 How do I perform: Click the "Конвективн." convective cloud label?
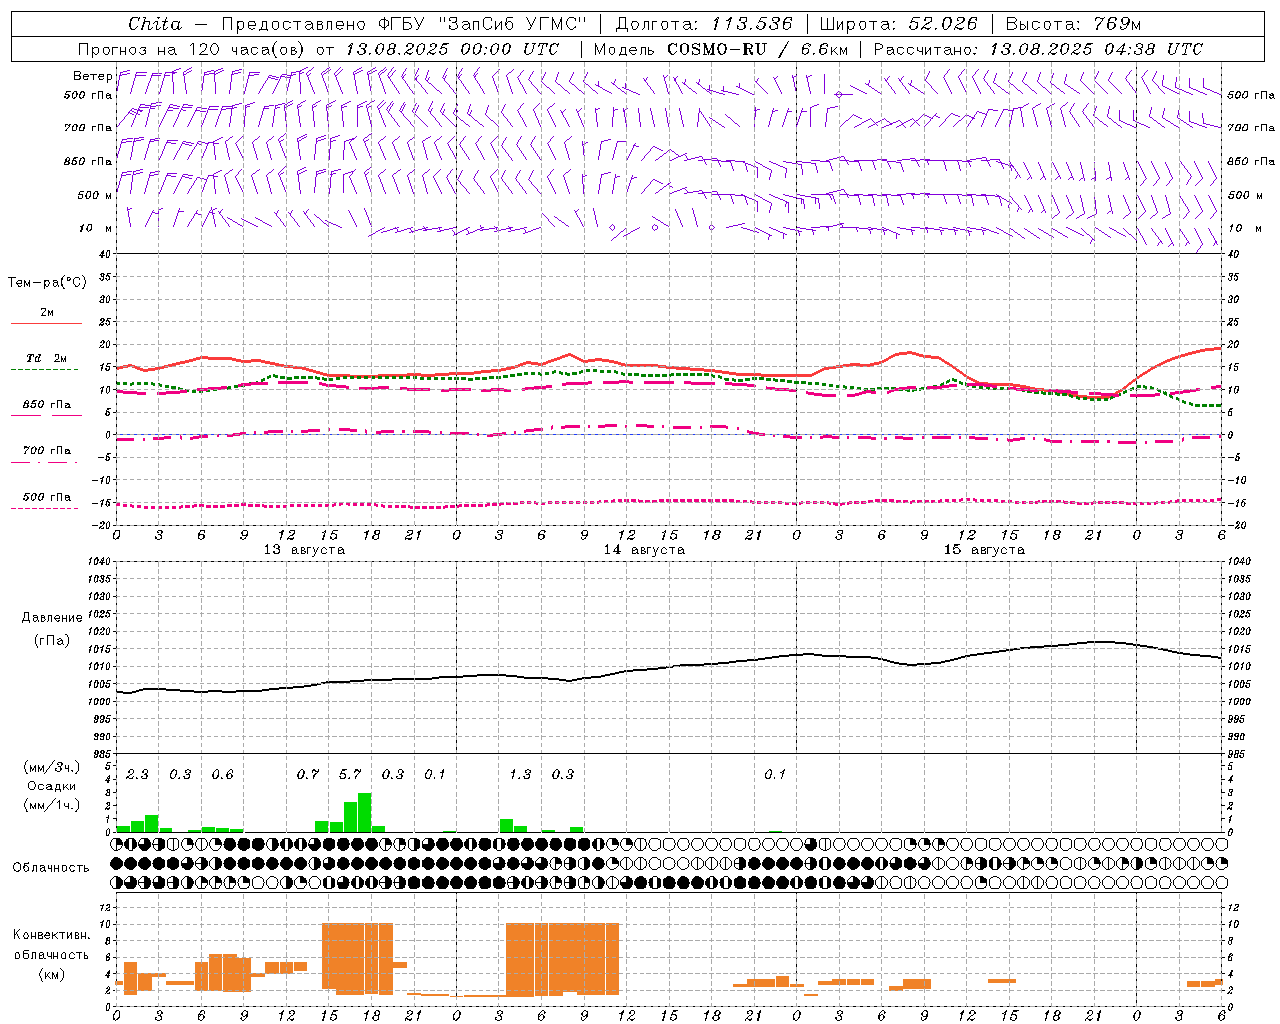(x=51, y=935)
